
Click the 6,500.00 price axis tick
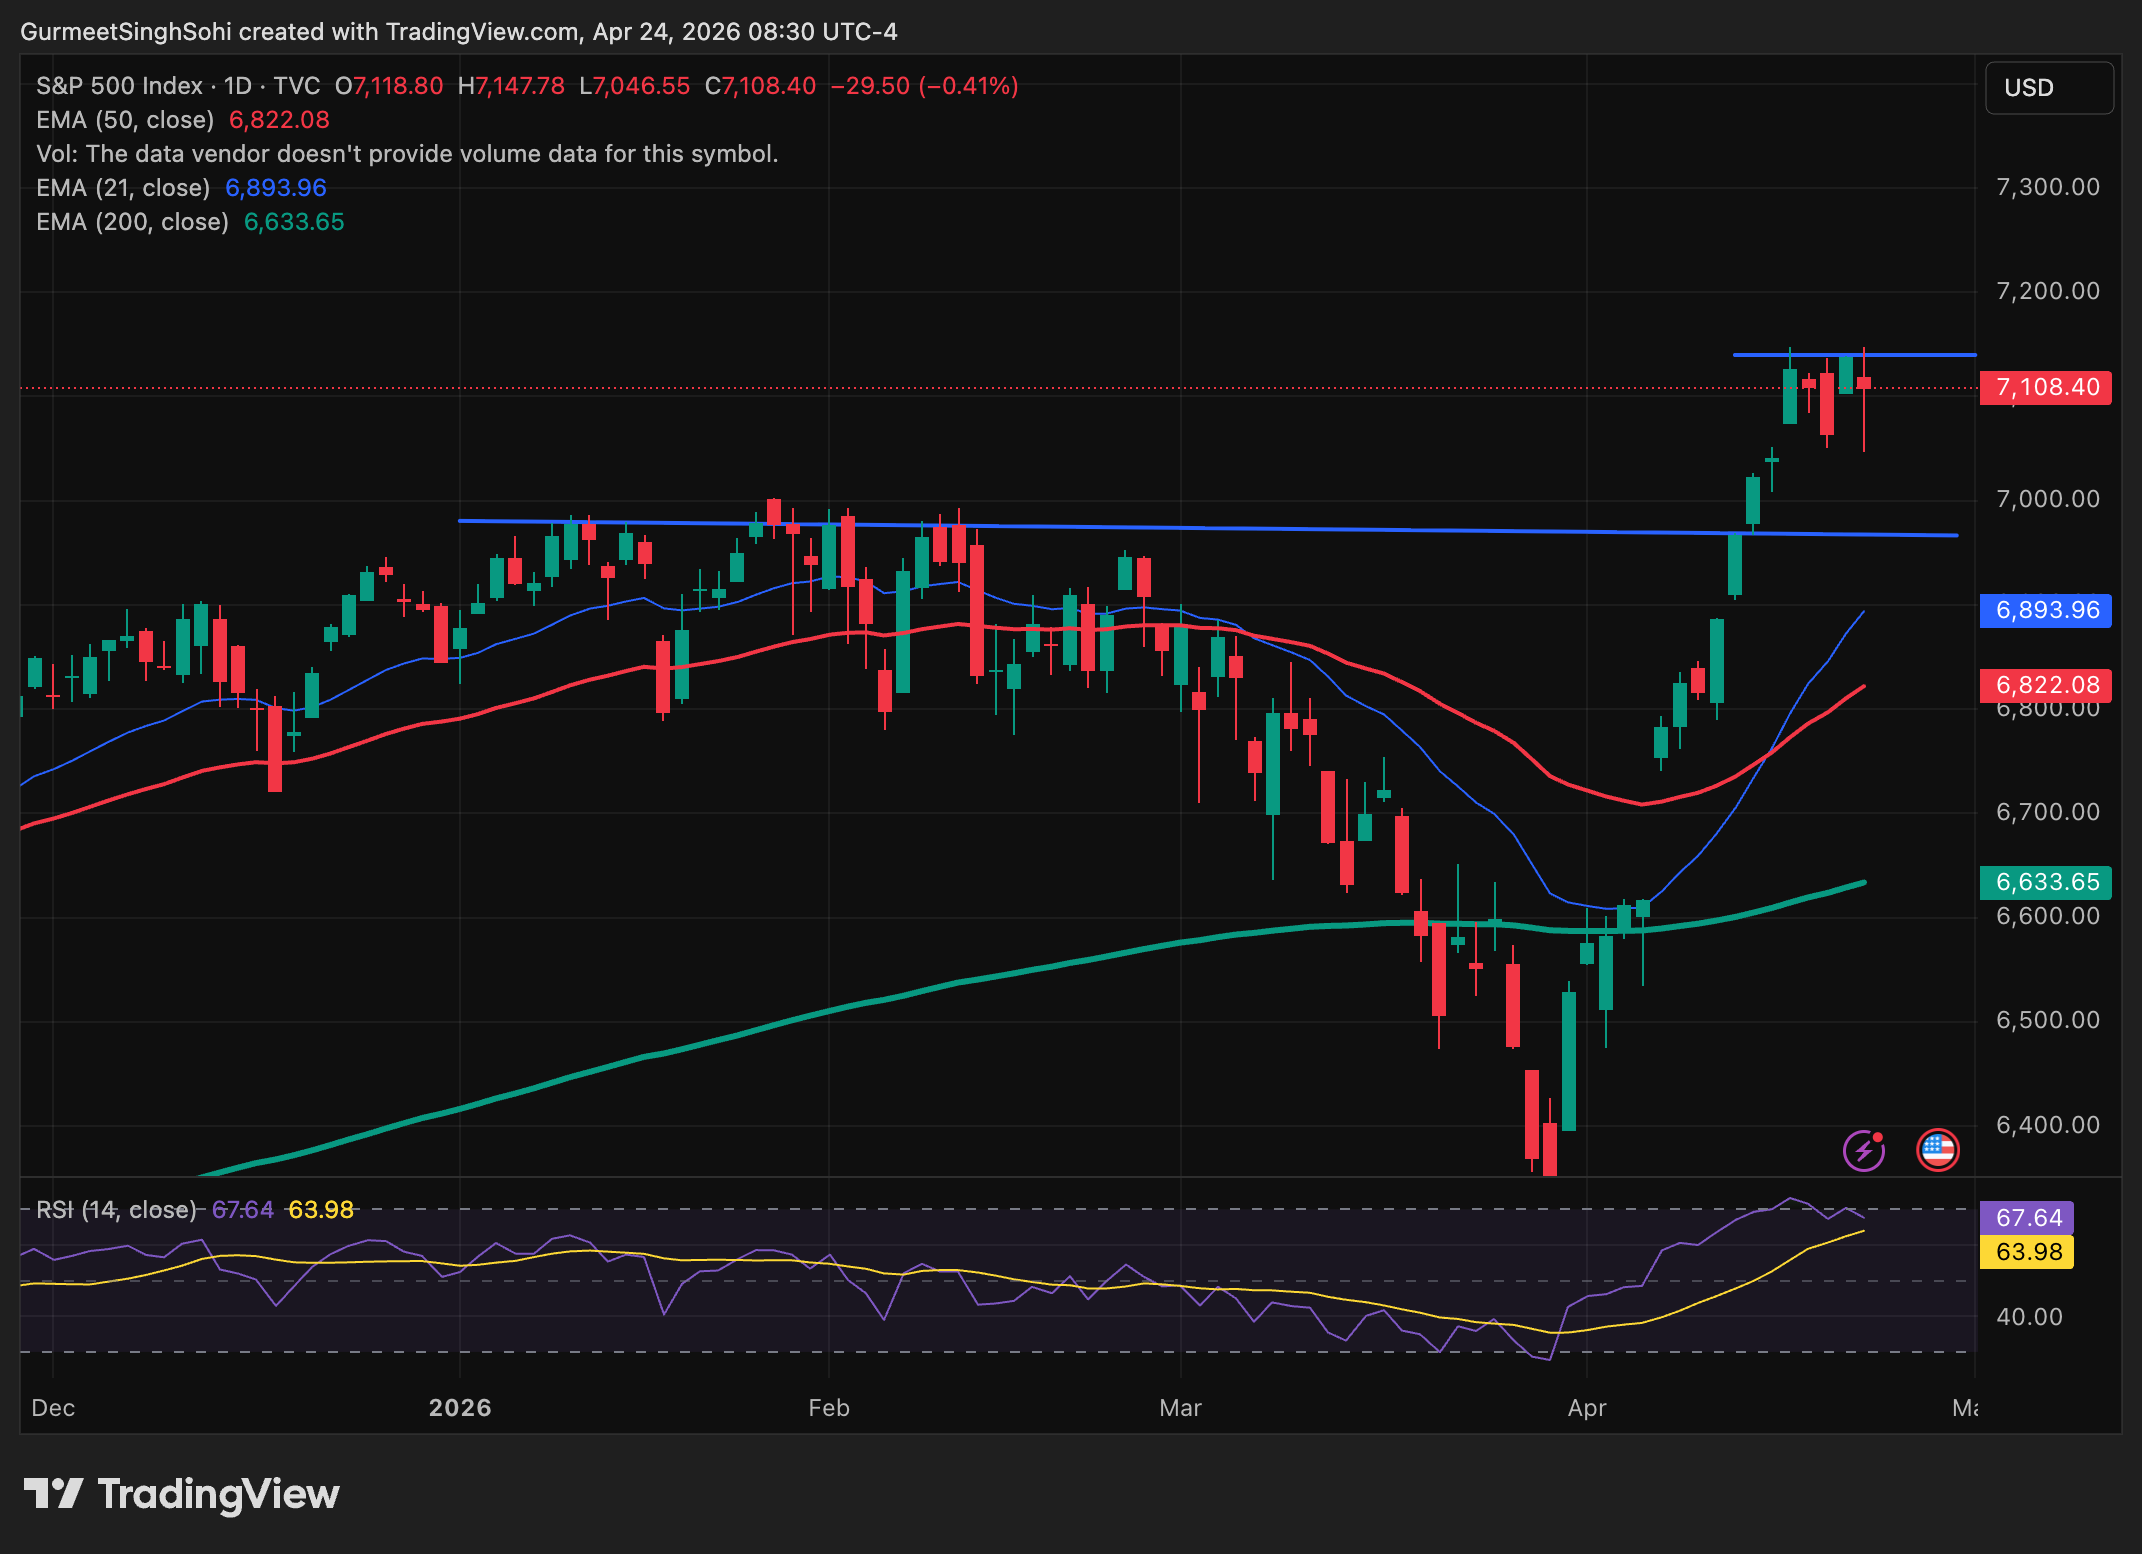[x=2048, y=1020]
